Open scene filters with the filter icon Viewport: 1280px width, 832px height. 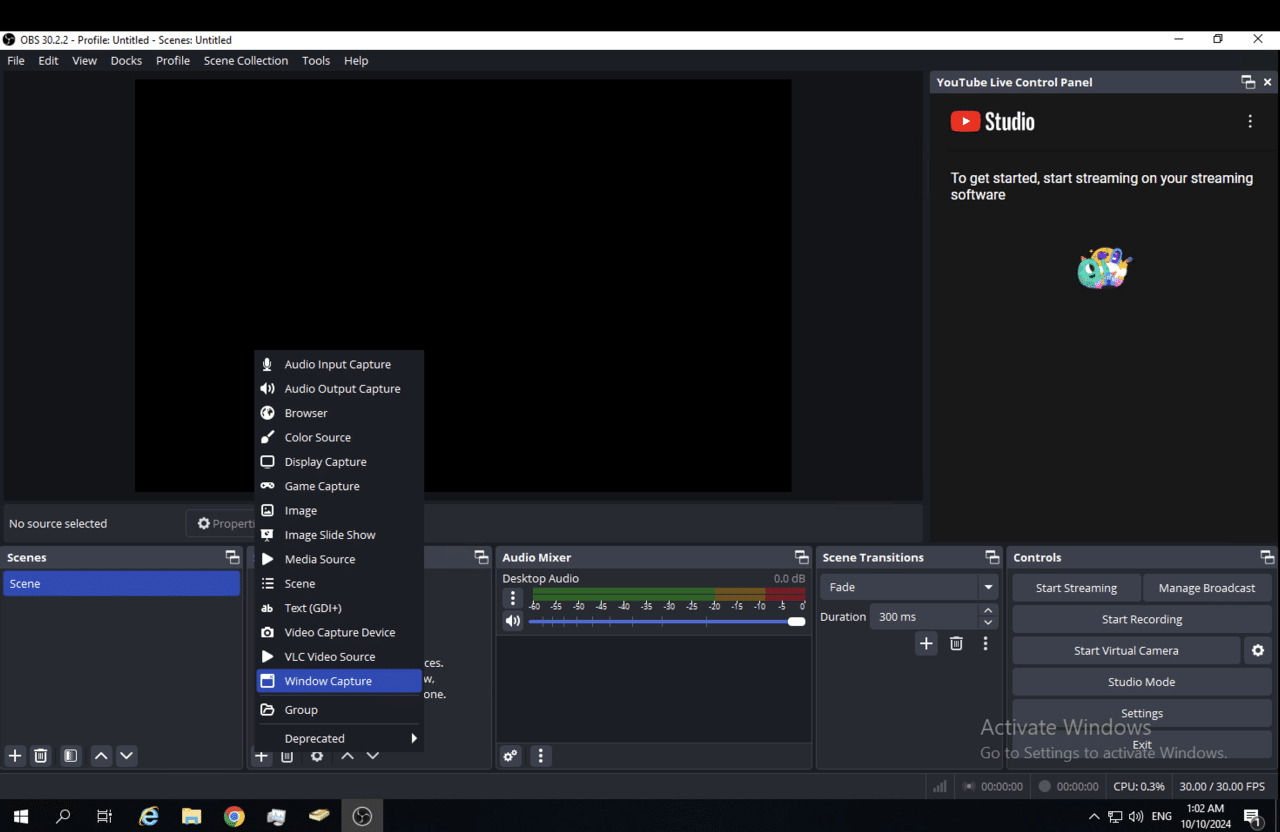click(69, 756)
